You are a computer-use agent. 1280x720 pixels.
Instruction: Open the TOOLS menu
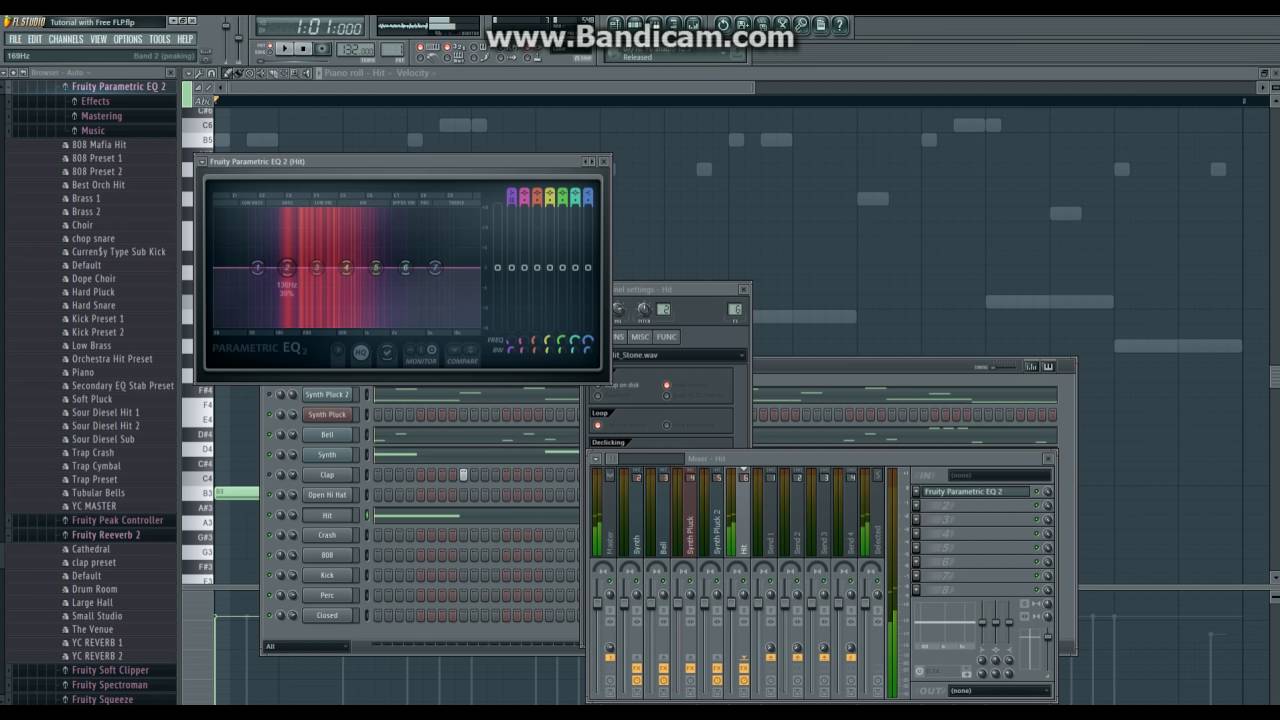click(x=160, y=39)
